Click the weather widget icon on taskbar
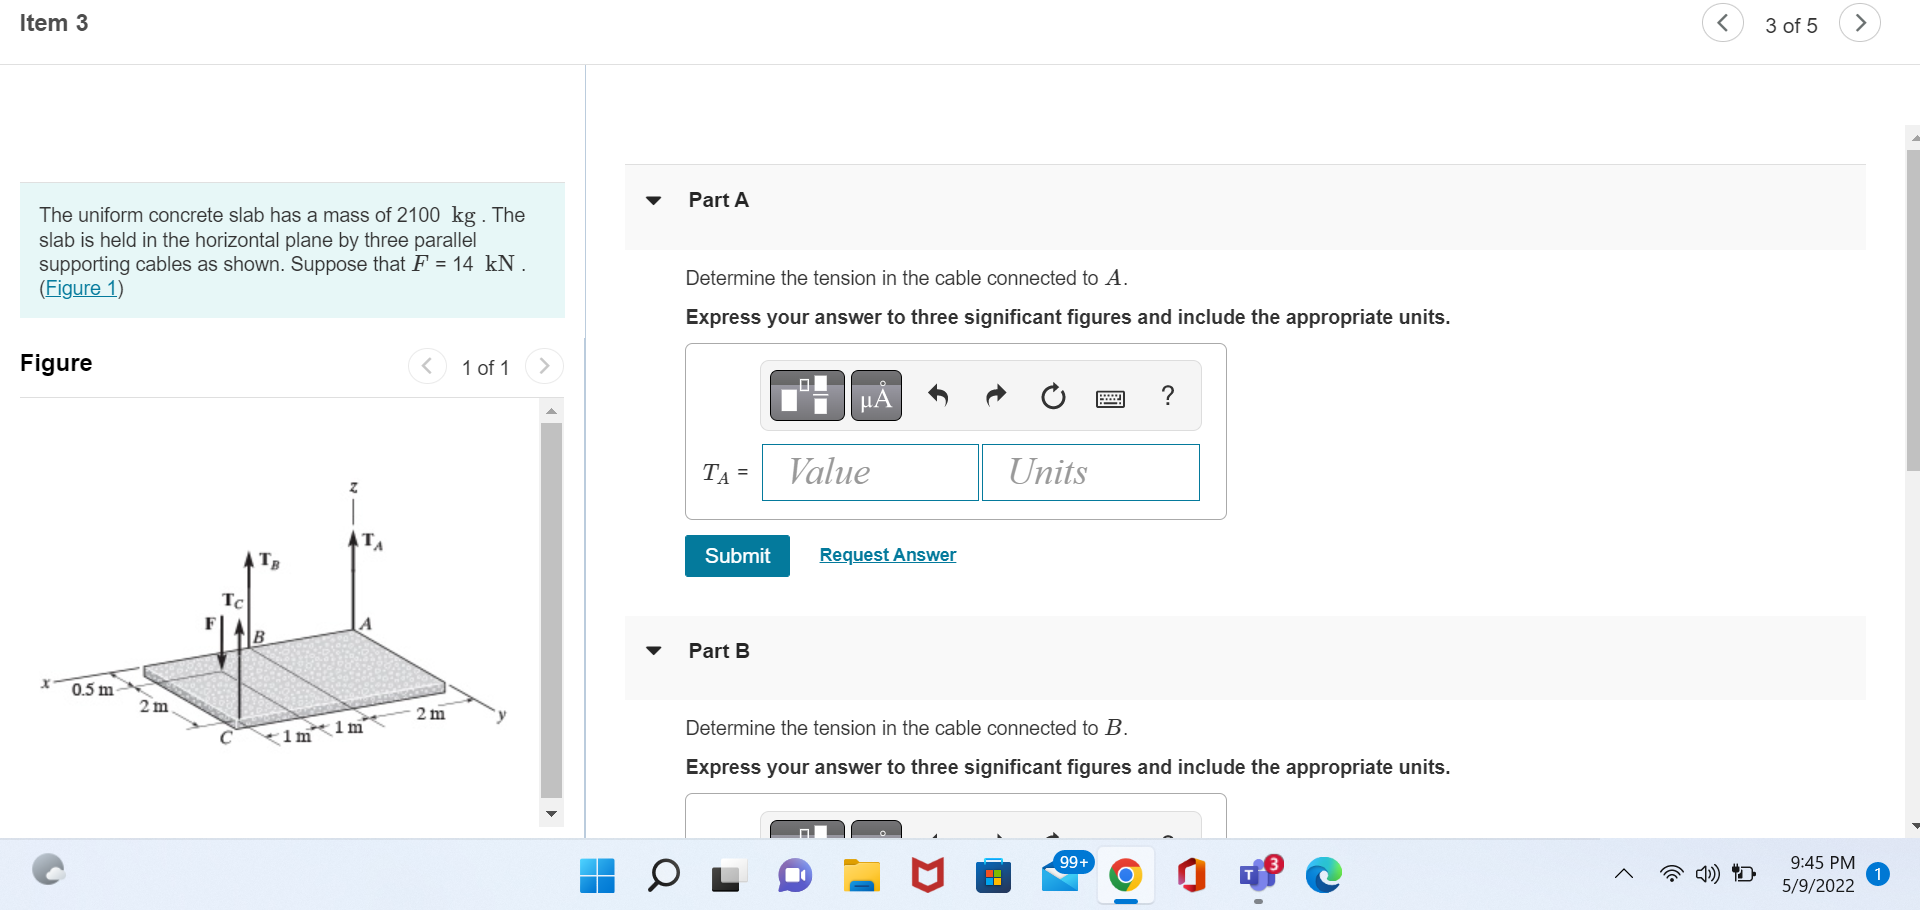 coord(48,870)
